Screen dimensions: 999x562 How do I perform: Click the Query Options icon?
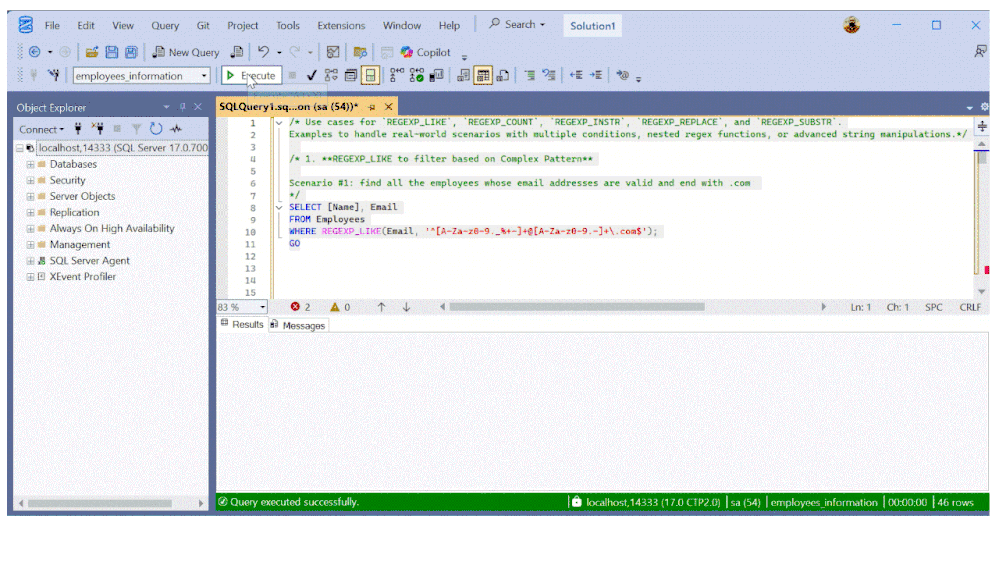(350, 75)
